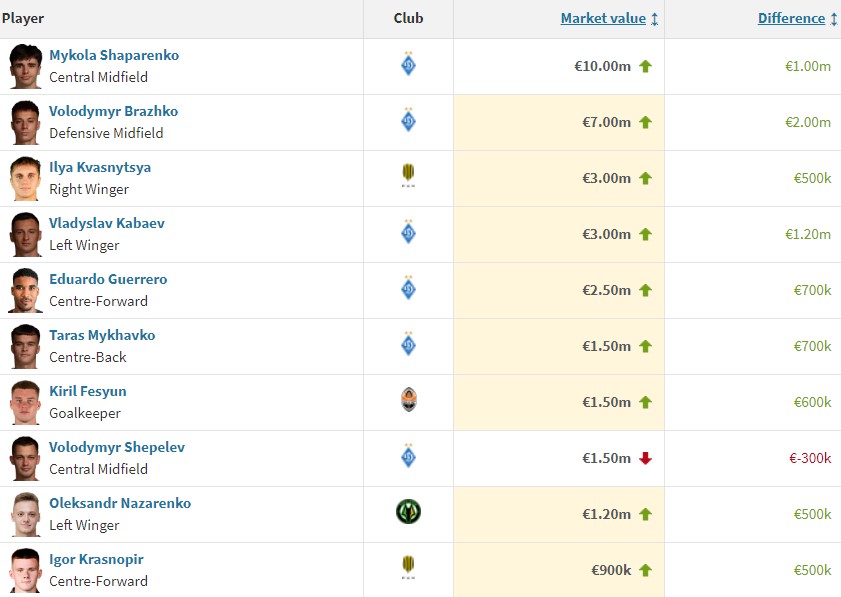Click Dynamo crest beside Eduardo Guerrero

pos(408,290)
